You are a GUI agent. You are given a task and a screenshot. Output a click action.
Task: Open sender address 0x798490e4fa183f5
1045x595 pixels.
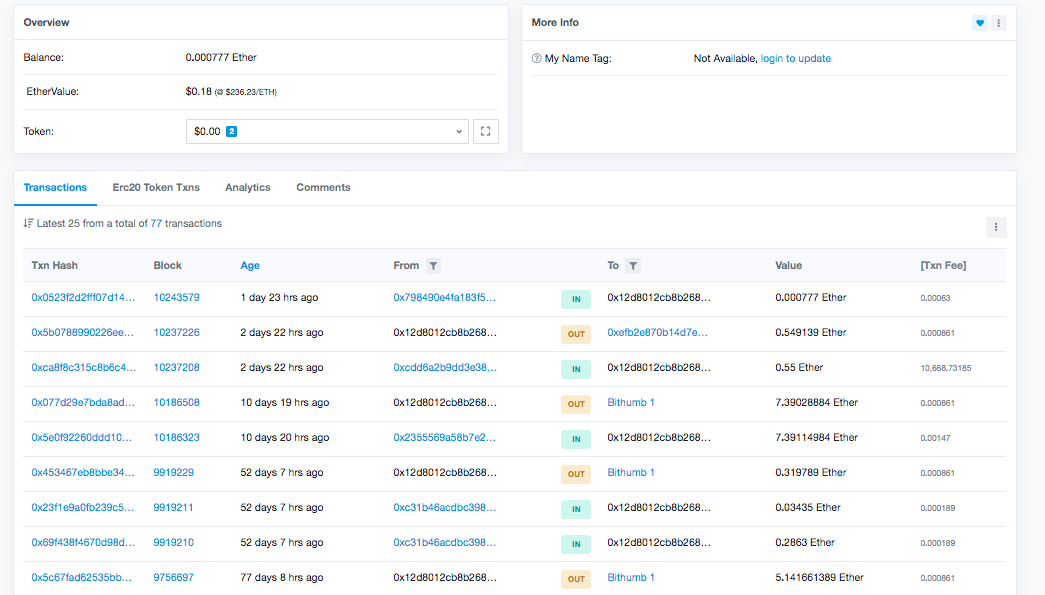click(x=445, y=297)
